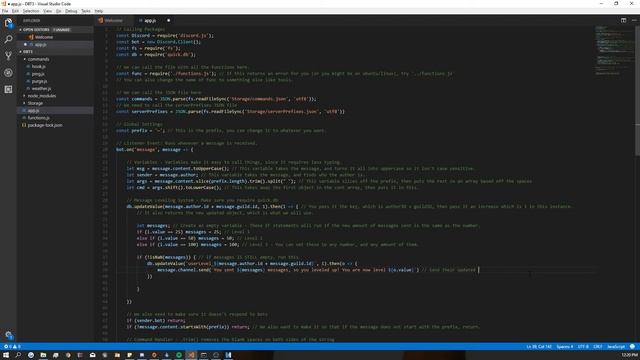
Task: Open the View menu
Action: [x=47, y=11]
